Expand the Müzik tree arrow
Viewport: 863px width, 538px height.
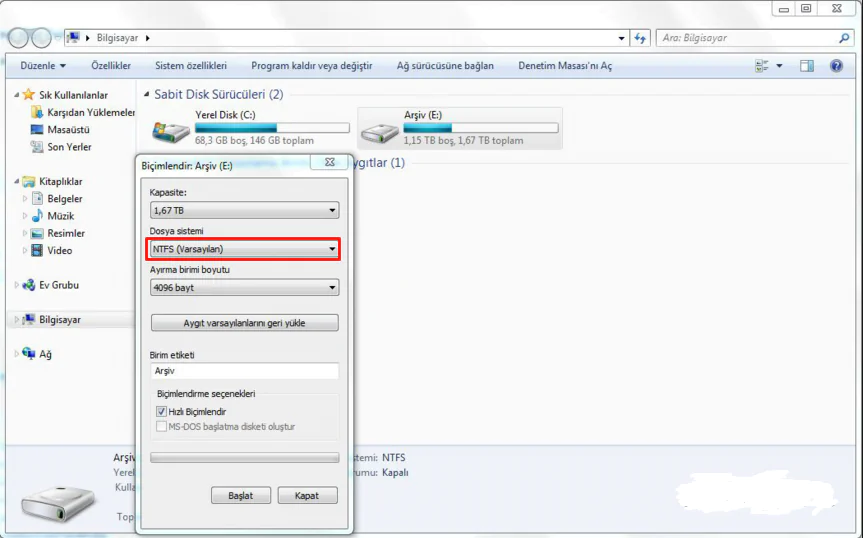tap(25, 216)
